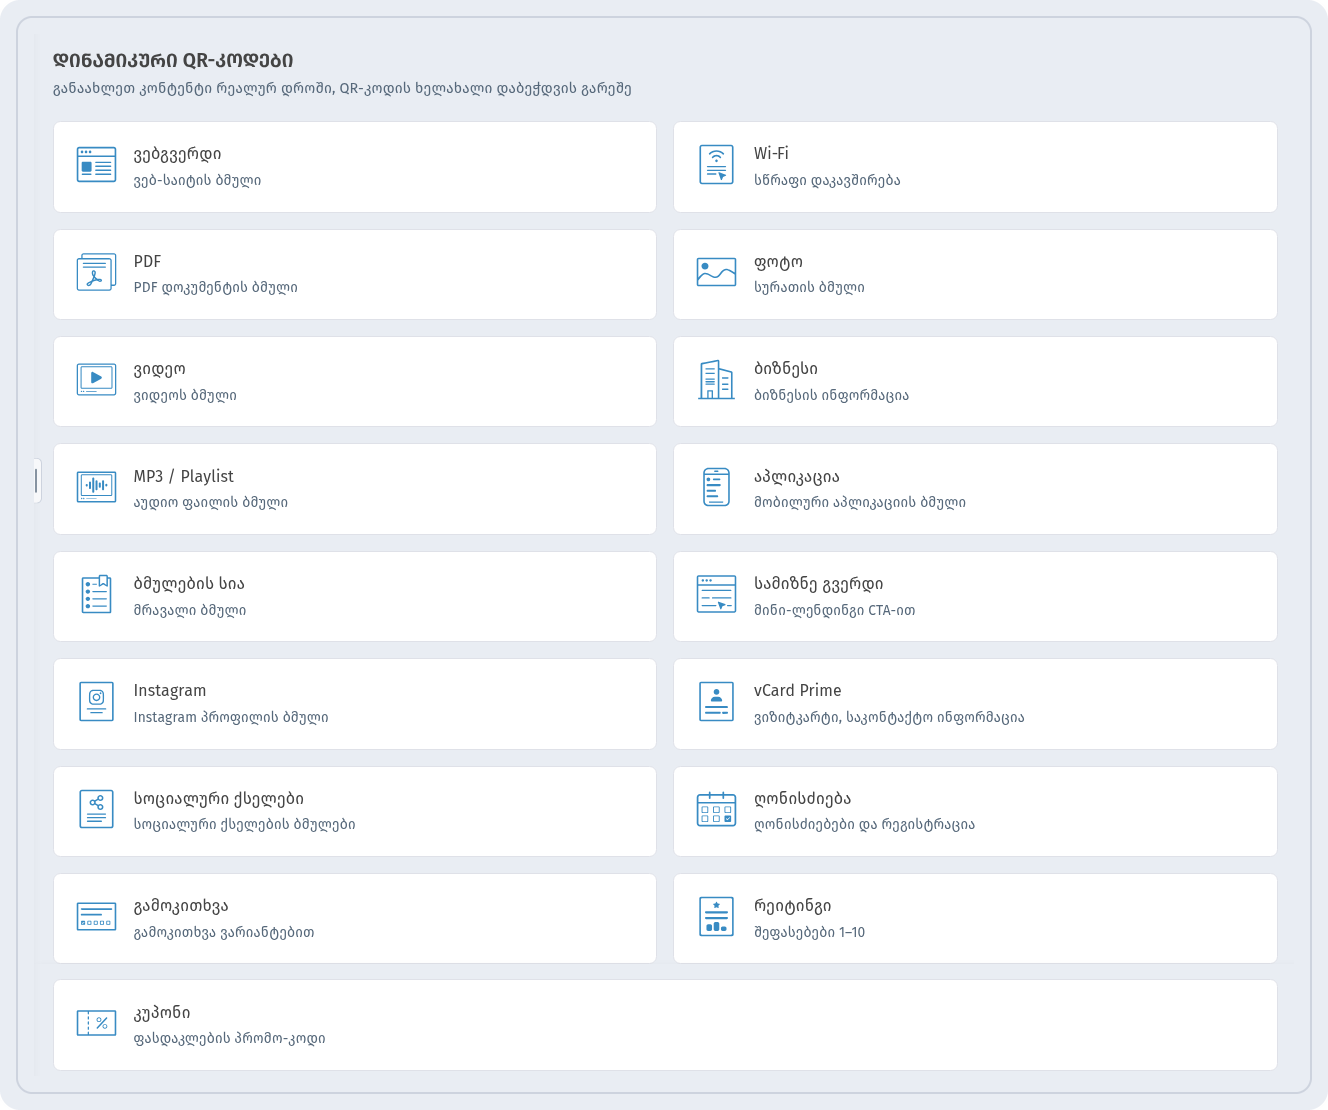The height and width of the screenshot is (1110, 1328).
Task: Click the ვებგვერდი browser window icon
Action: (96, 165)
